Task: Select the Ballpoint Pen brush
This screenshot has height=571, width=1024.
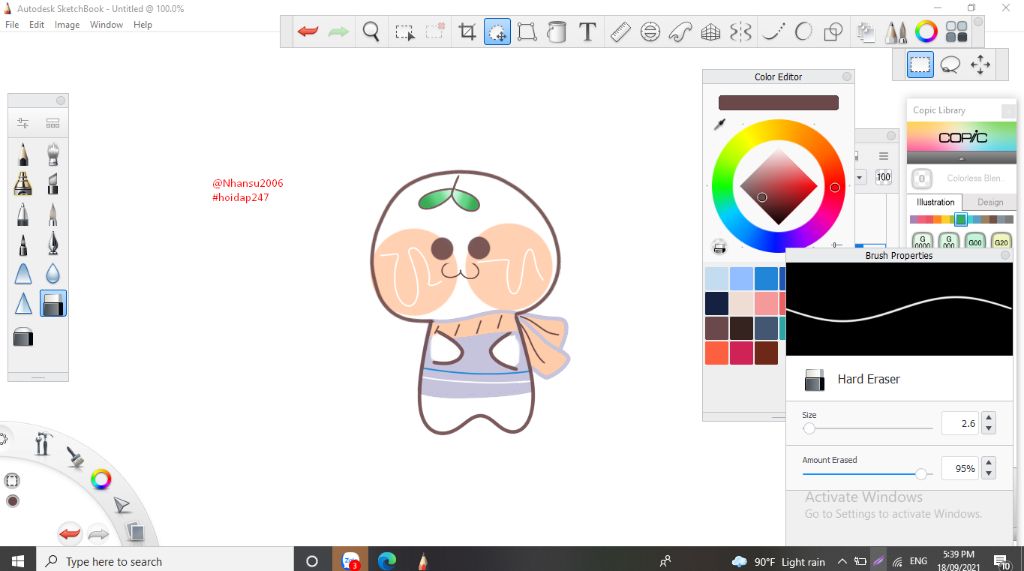Action: tap(23, 214)
